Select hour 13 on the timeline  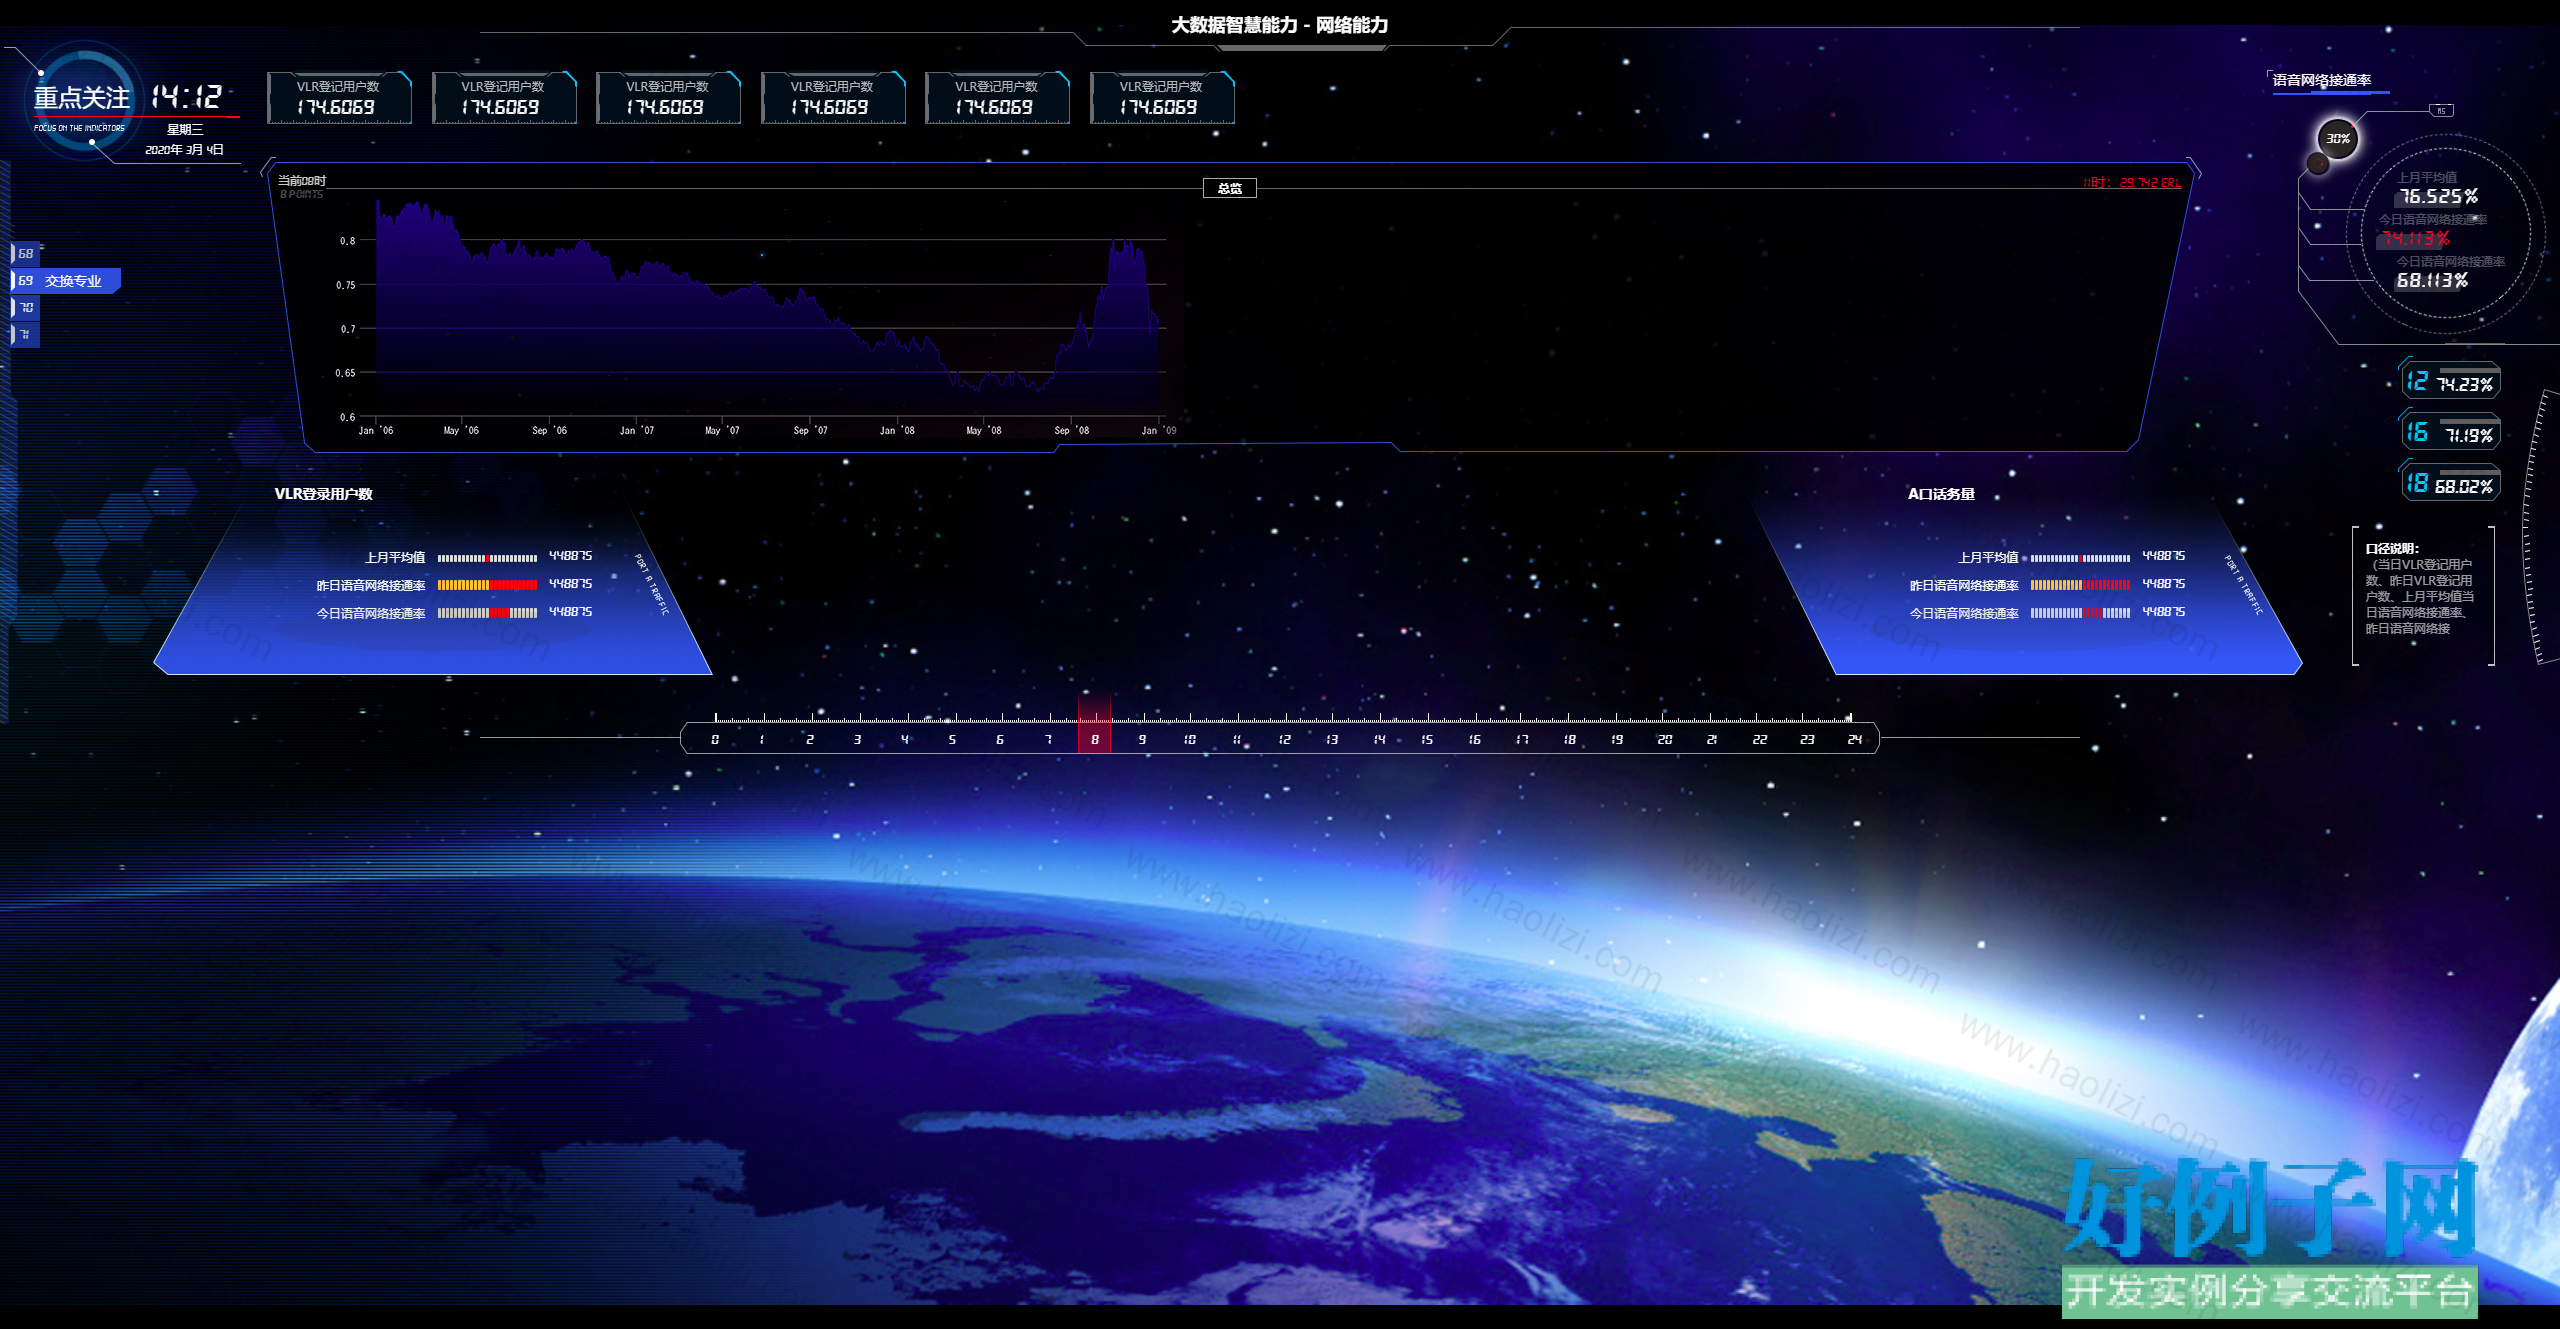pyautogui.click(x=1332, y=740)
